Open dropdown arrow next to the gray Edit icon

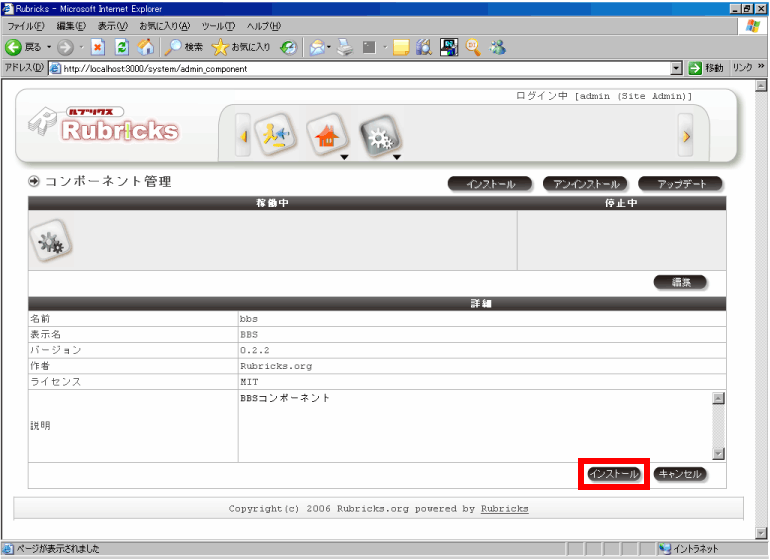tap(385, 47)
